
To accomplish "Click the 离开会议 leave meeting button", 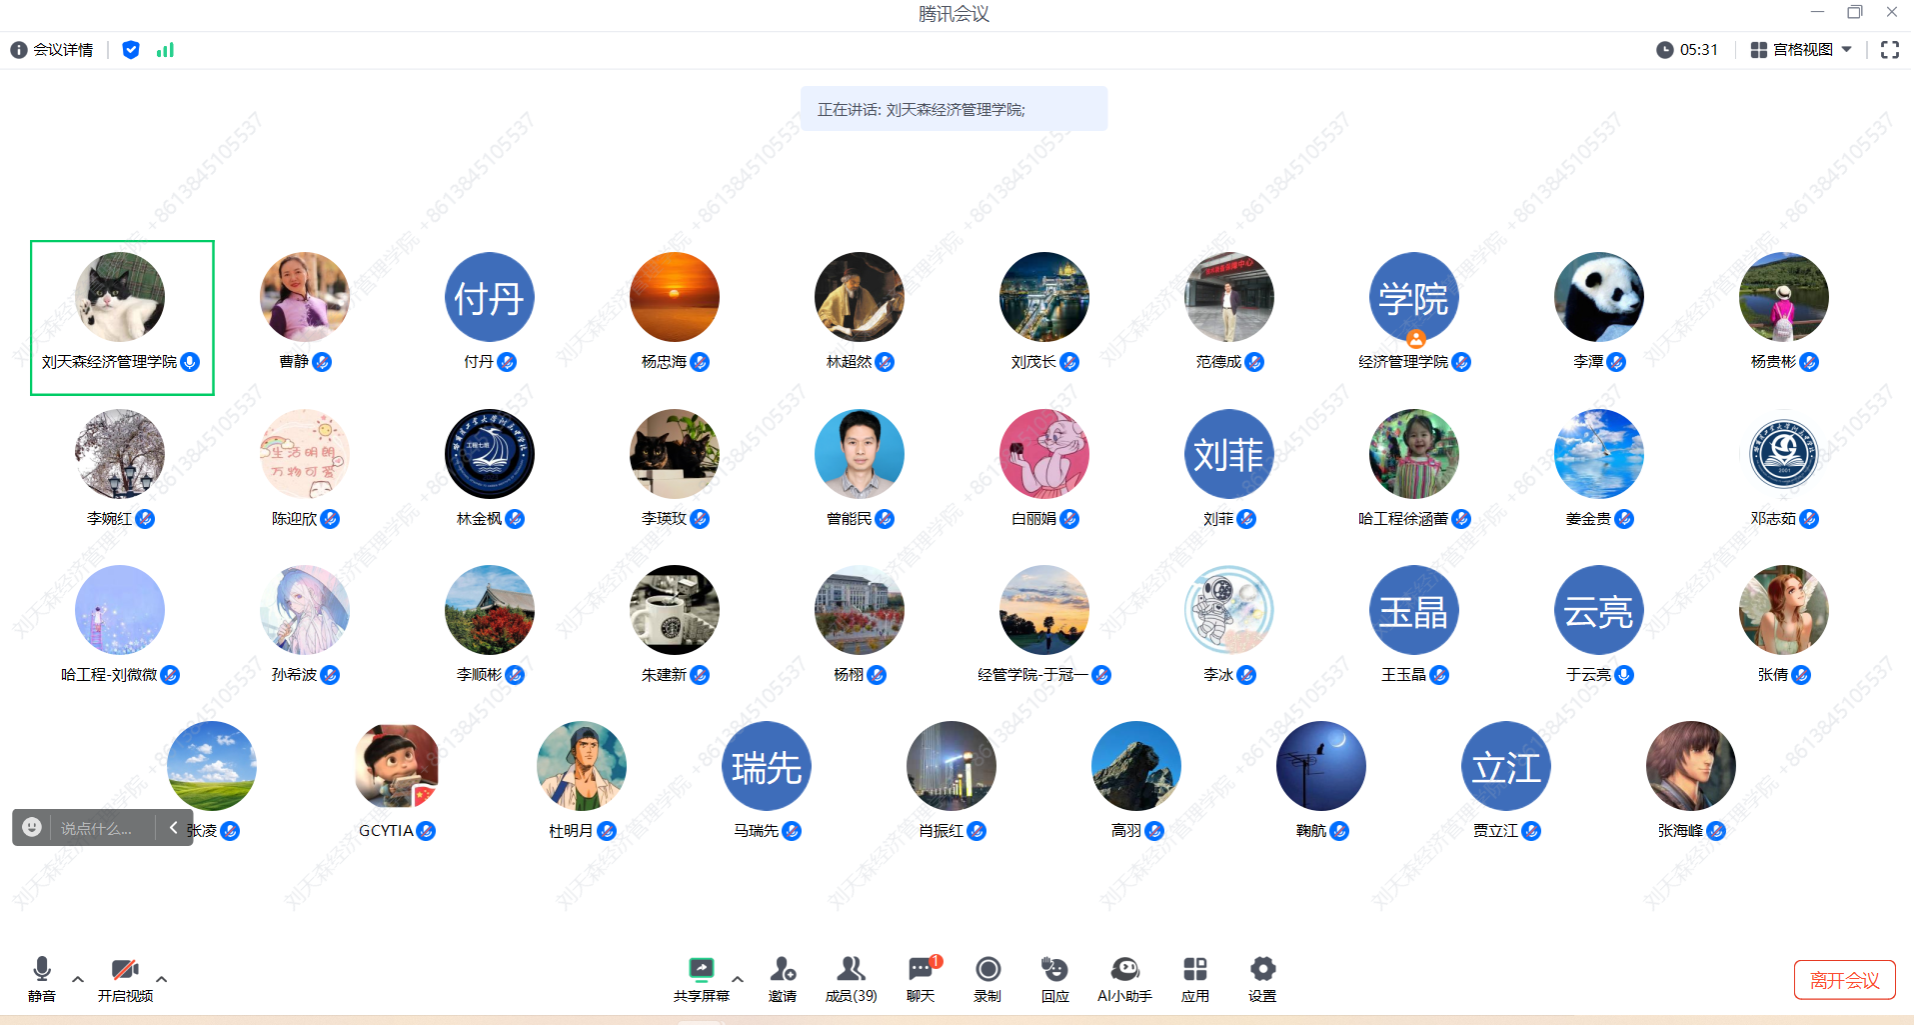I will 1845,980.
